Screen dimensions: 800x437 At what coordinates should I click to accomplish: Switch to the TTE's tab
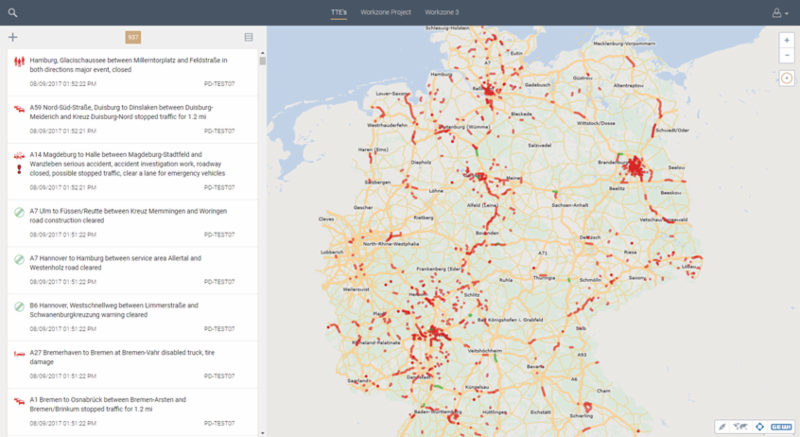(341, 12)
